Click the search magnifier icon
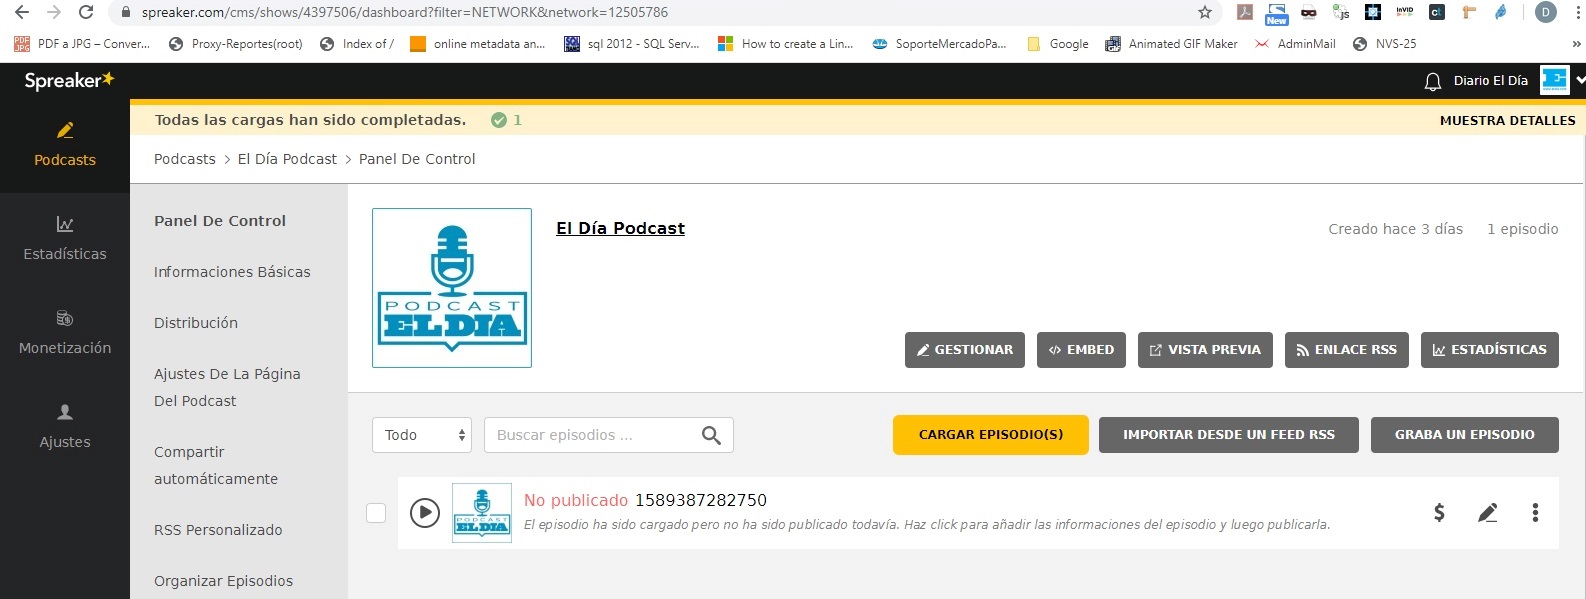 pos(711,435)
